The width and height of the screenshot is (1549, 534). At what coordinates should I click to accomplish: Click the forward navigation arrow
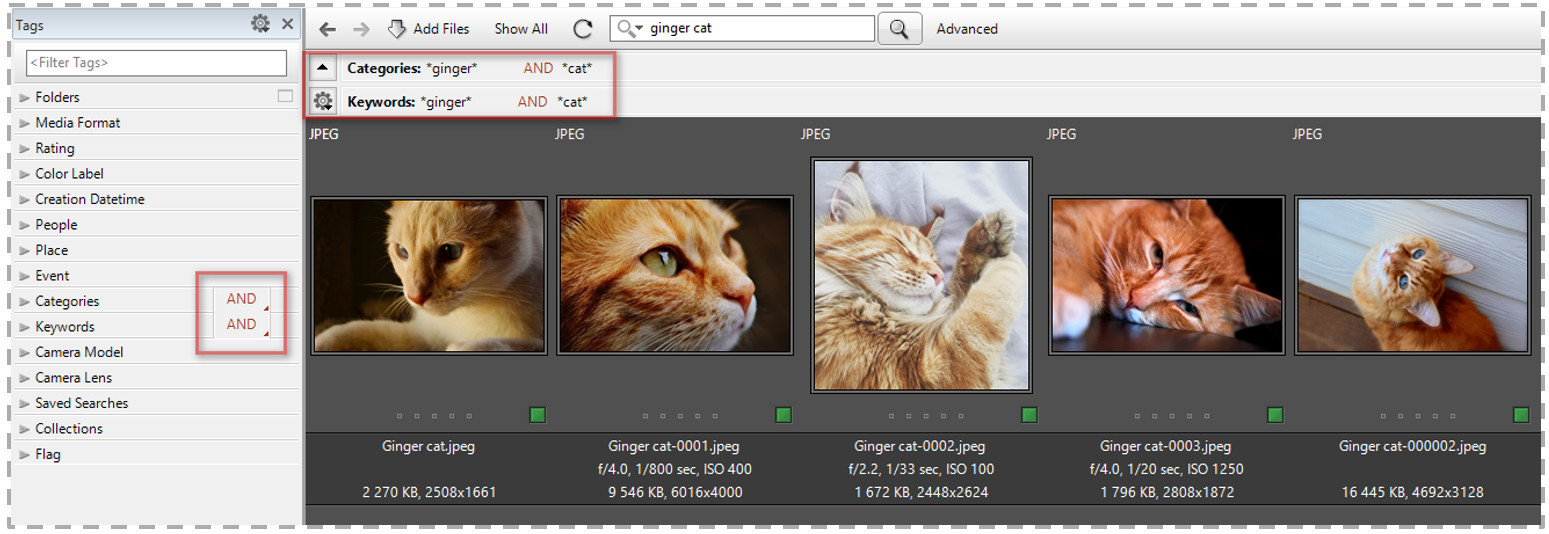(361, 29)
